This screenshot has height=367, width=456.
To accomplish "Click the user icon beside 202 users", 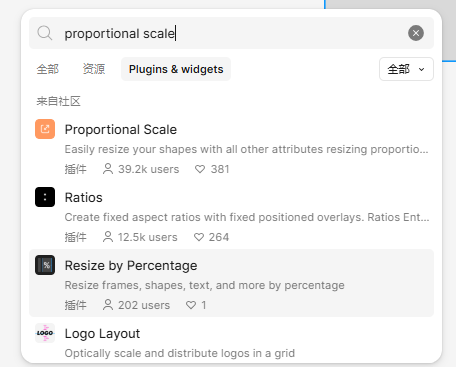I will [108, 305].
